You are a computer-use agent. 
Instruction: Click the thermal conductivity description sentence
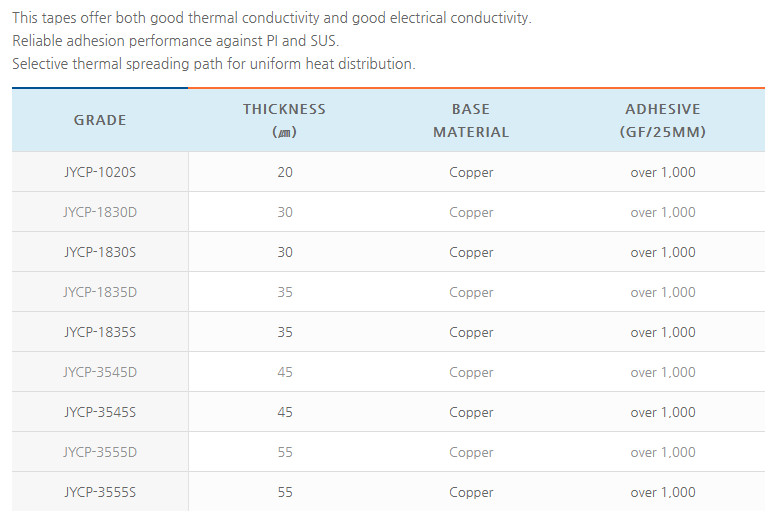coord(272,19)
